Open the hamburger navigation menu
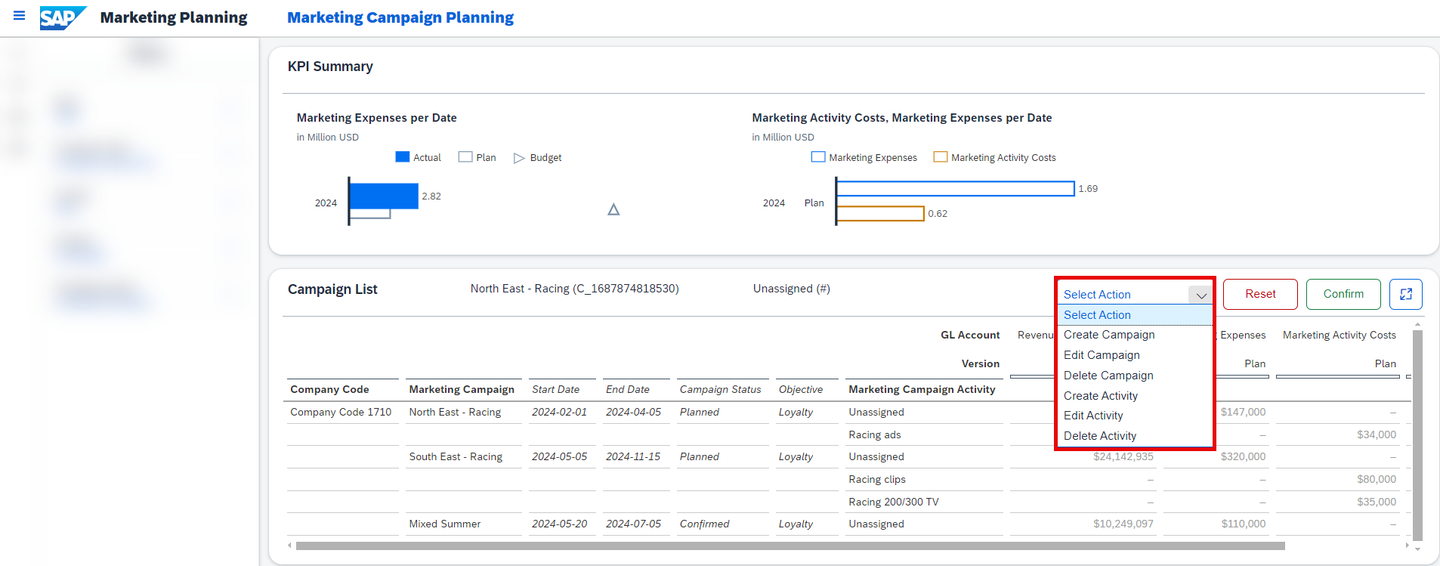The width and height of the screenshot is (1440, 566). tap(19, 17)
